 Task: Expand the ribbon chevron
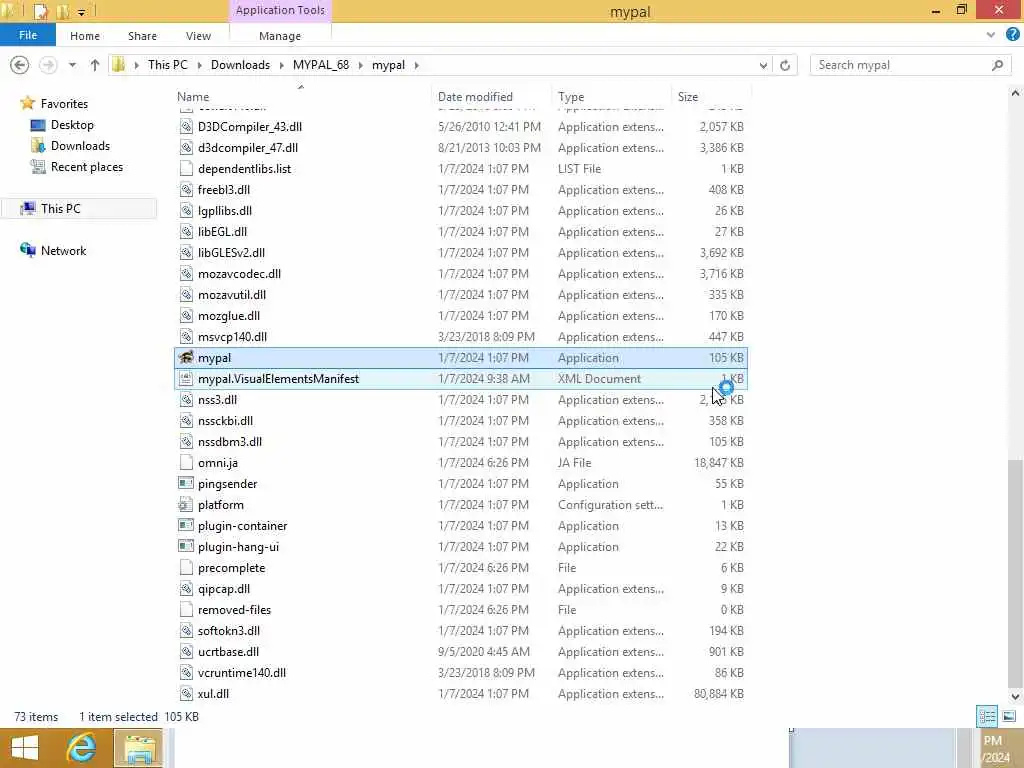[x=991, y=35]
